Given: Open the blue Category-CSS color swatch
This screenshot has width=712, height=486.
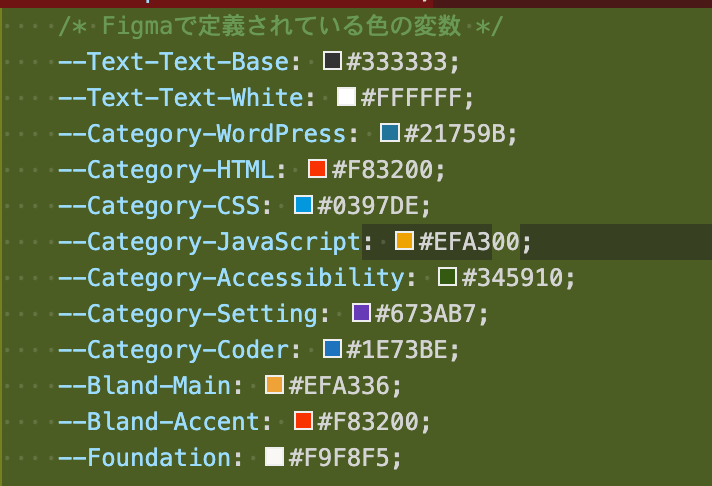Looking at the screenshot, I should [x=304, y=206].
